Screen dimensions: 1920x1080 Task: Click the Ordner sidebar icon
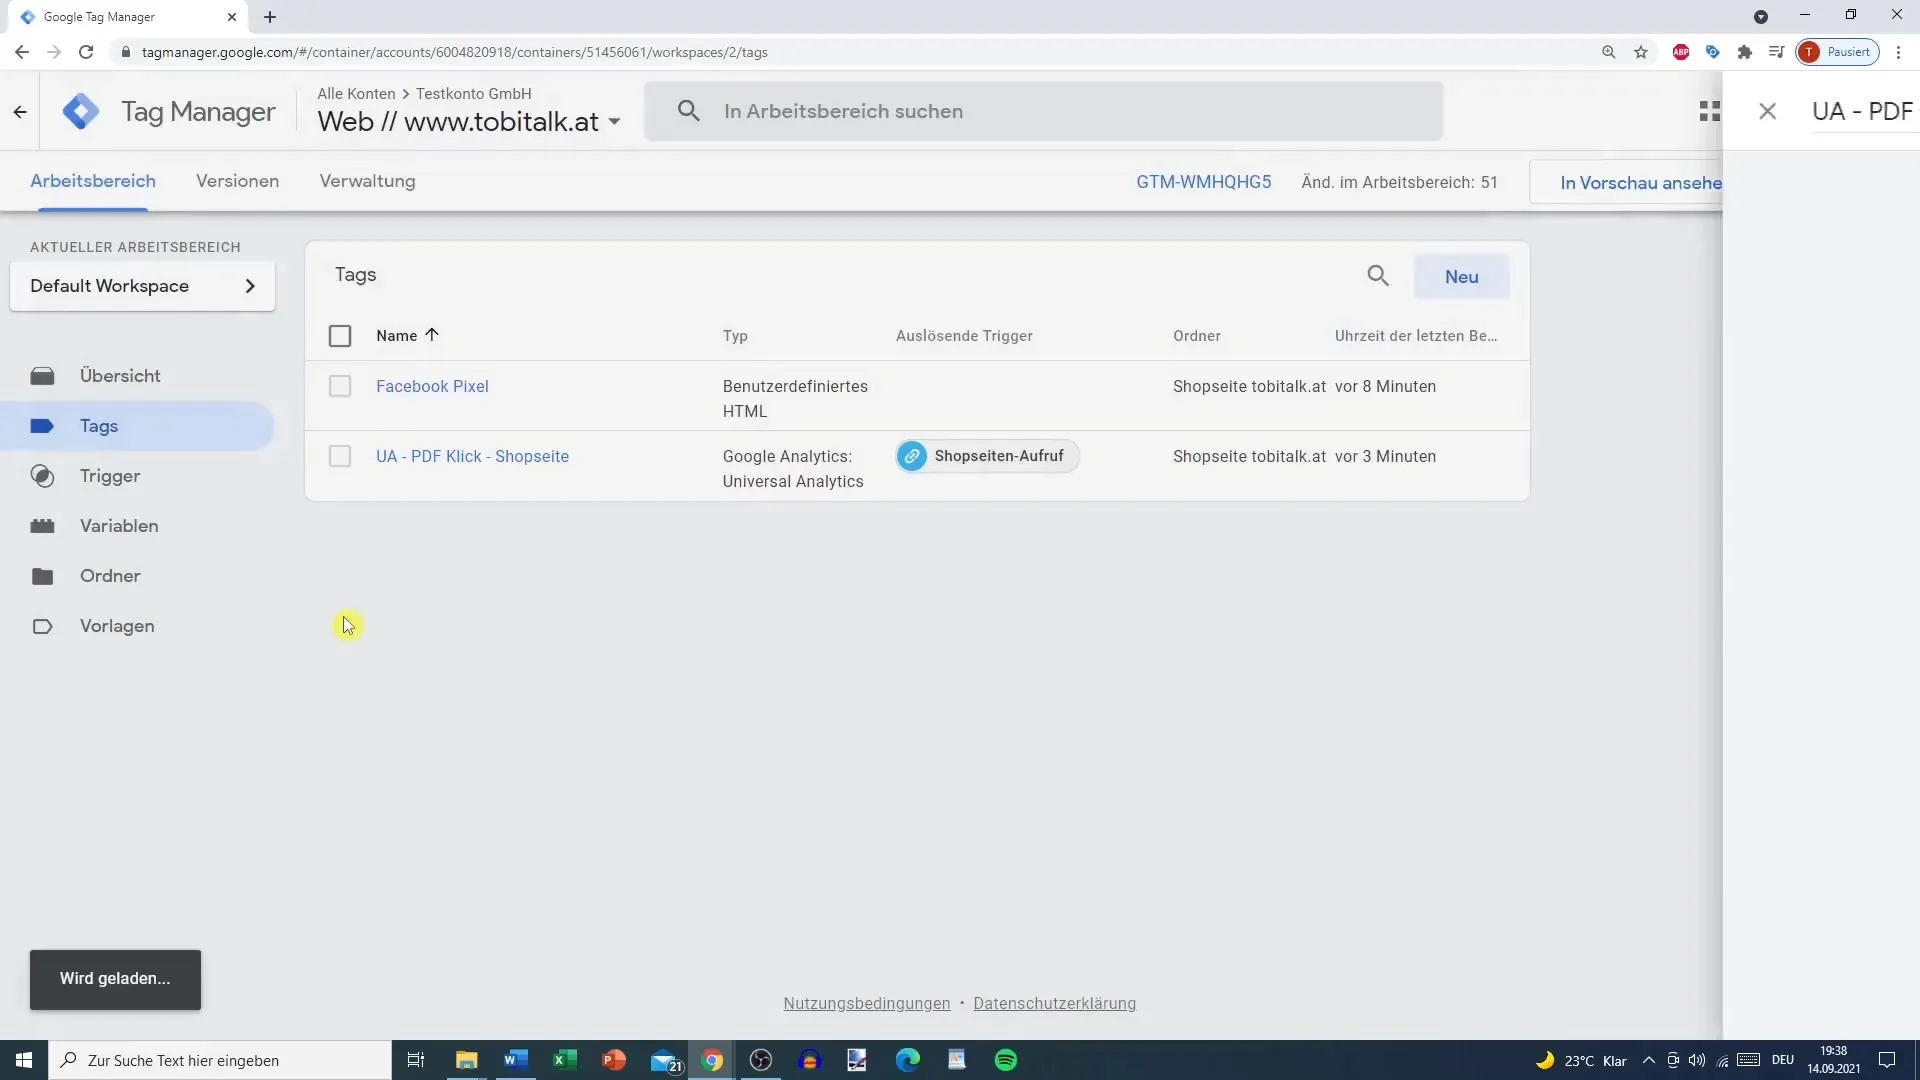click(x=42, y=575)
